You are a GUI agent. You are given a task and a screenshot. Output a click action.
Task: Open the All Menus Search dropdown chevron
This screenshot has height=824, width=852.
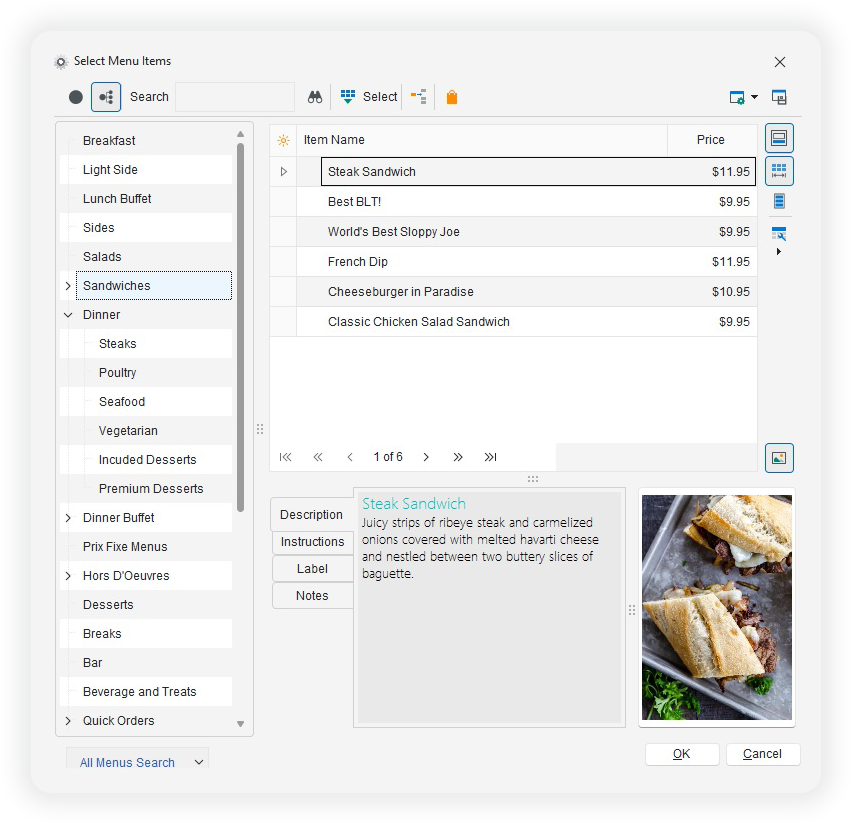click(197, 762)
